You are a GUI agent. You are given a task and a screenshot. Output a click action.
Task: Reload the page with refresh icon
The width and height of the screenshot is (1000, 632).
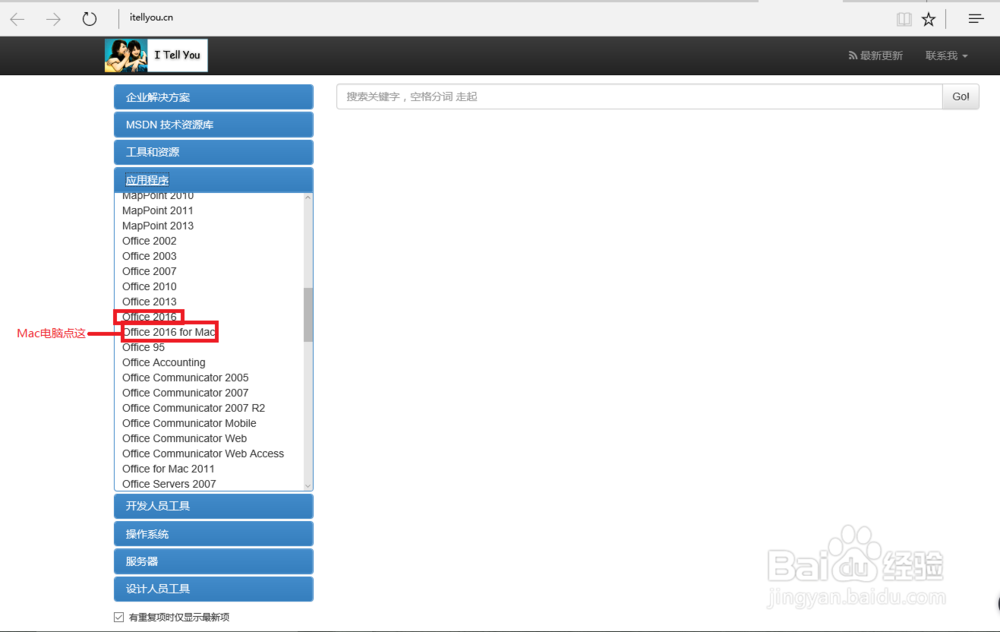point(89,19)
